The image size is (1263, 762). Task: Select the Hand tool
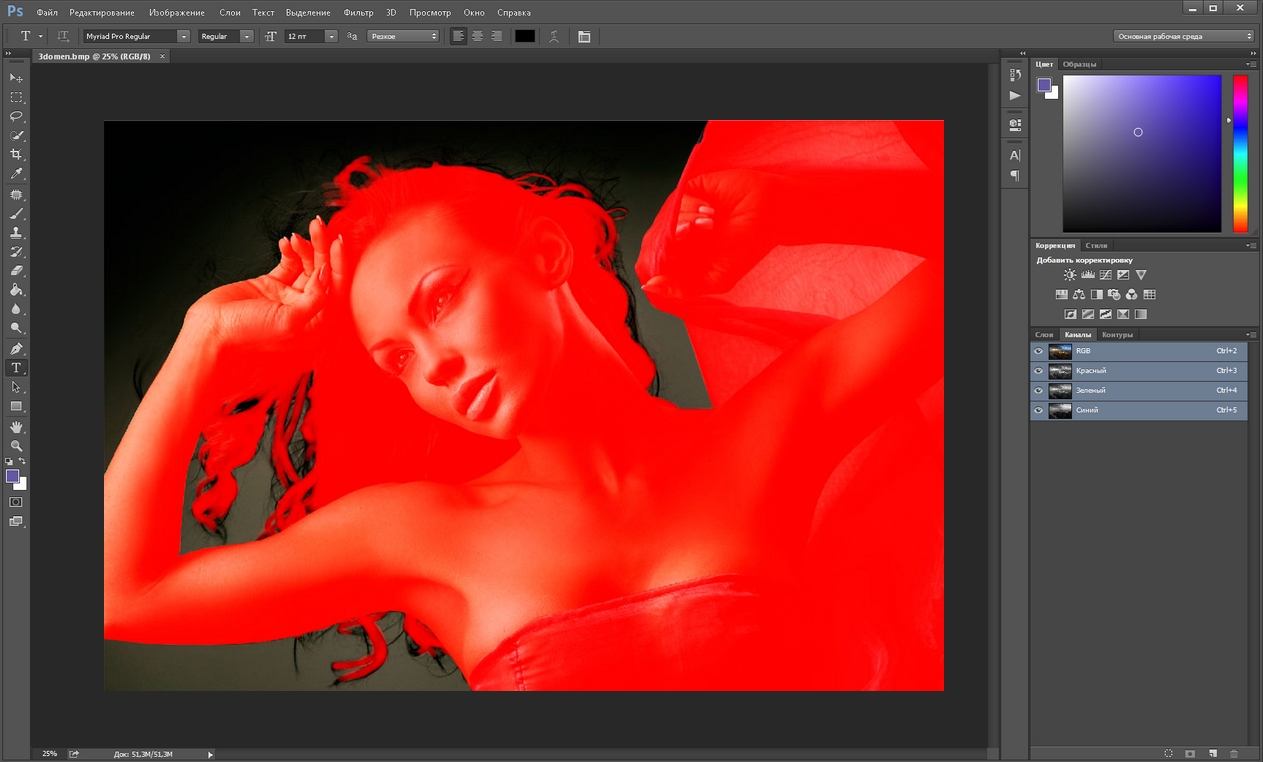16,427
